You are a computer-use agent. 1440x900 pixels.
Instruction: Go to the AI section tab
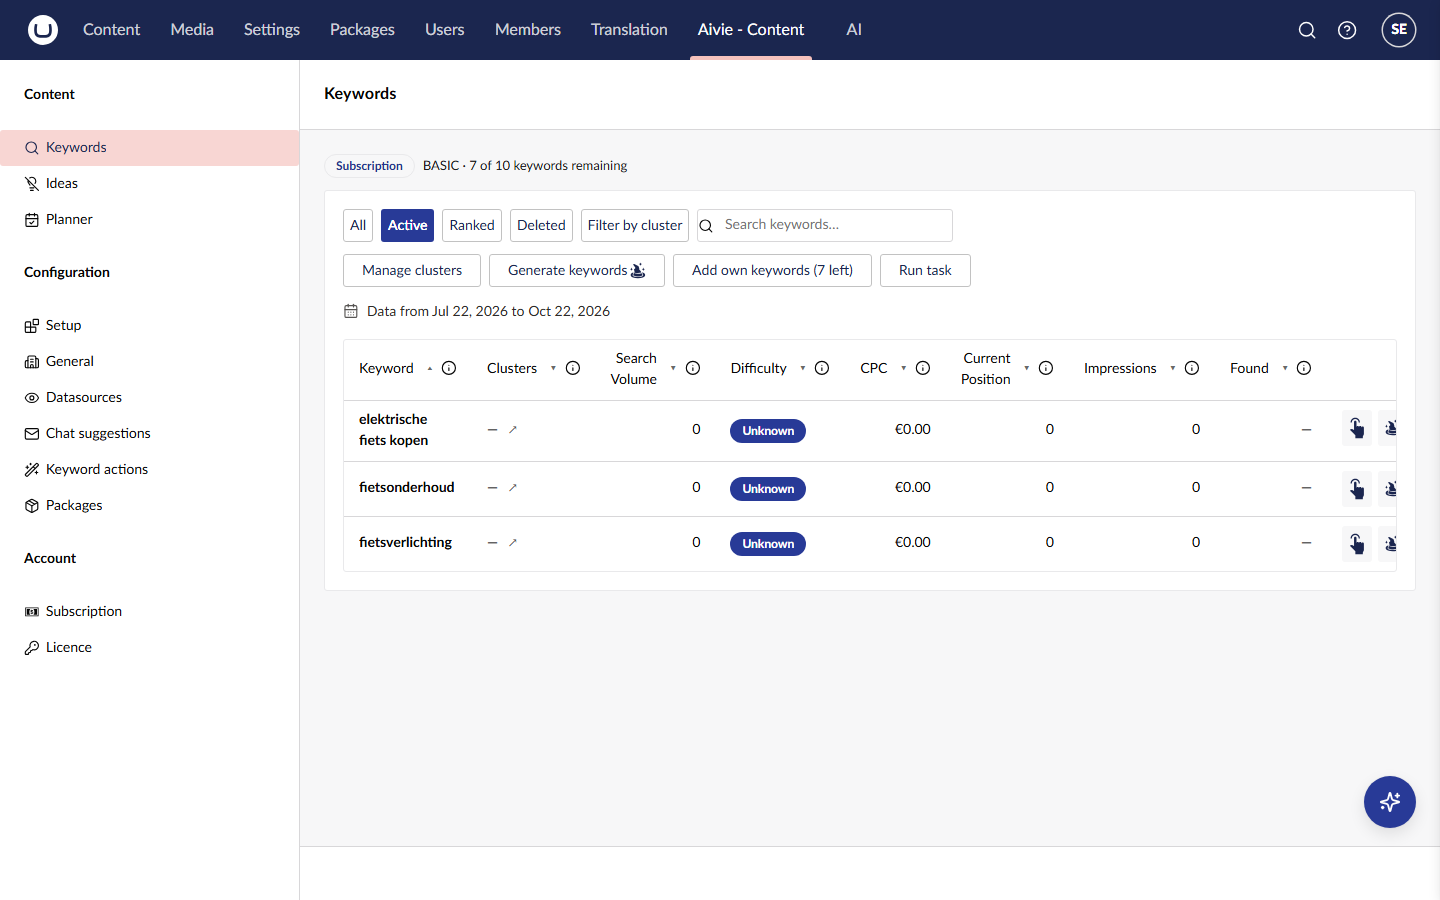[x=854, y=30]
